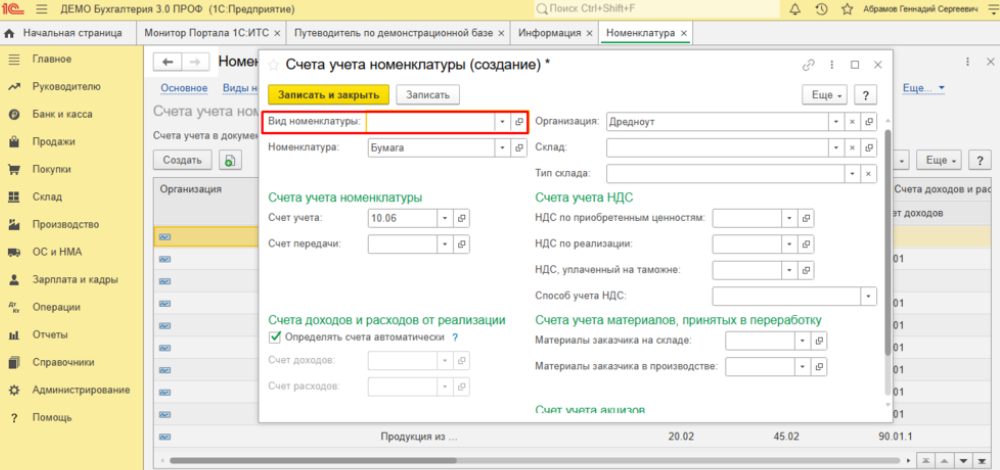Click the Записать button
Screen dimensions: 1000x470
pos(428,94)
